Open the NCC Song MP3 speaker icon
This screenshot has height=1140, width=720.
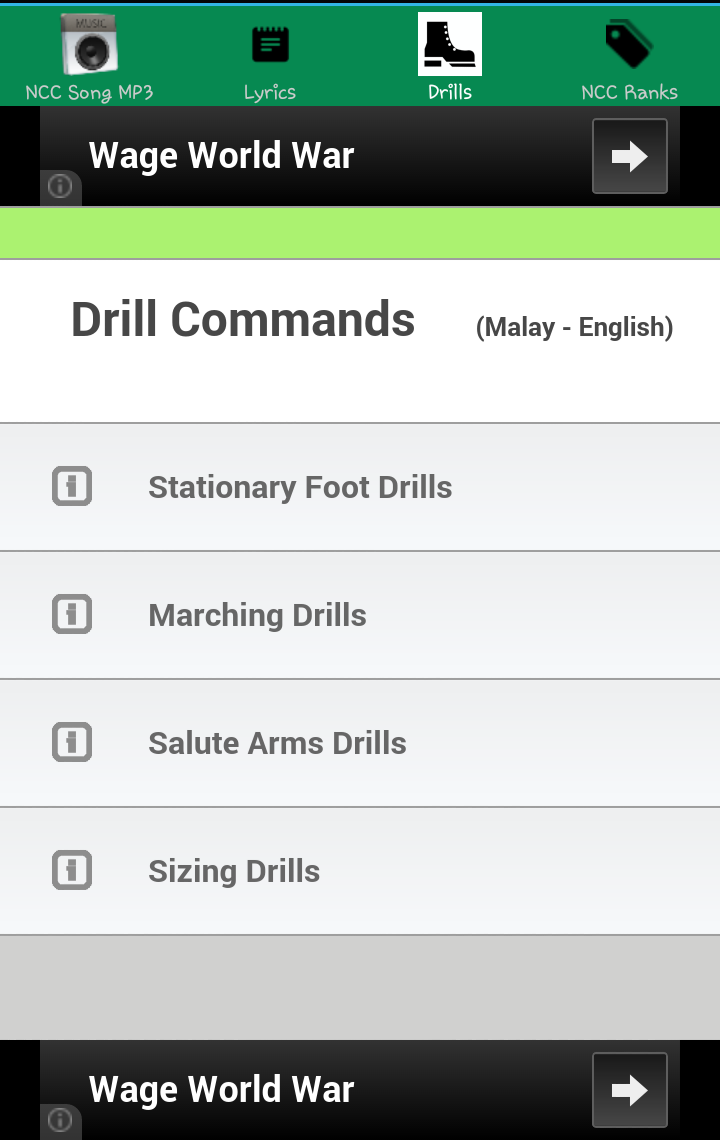click(x=89, y=44)
